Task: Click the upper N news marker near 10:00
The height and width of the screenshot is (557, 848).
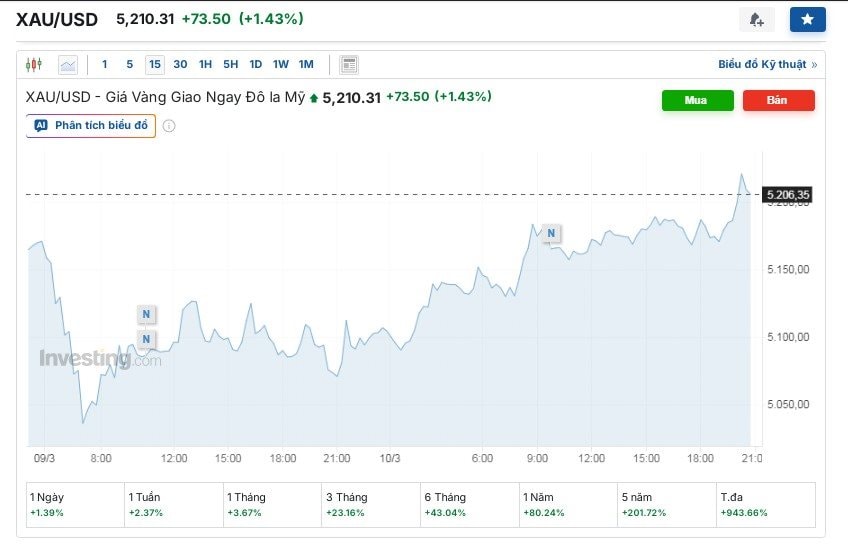Action: point(146,315)
